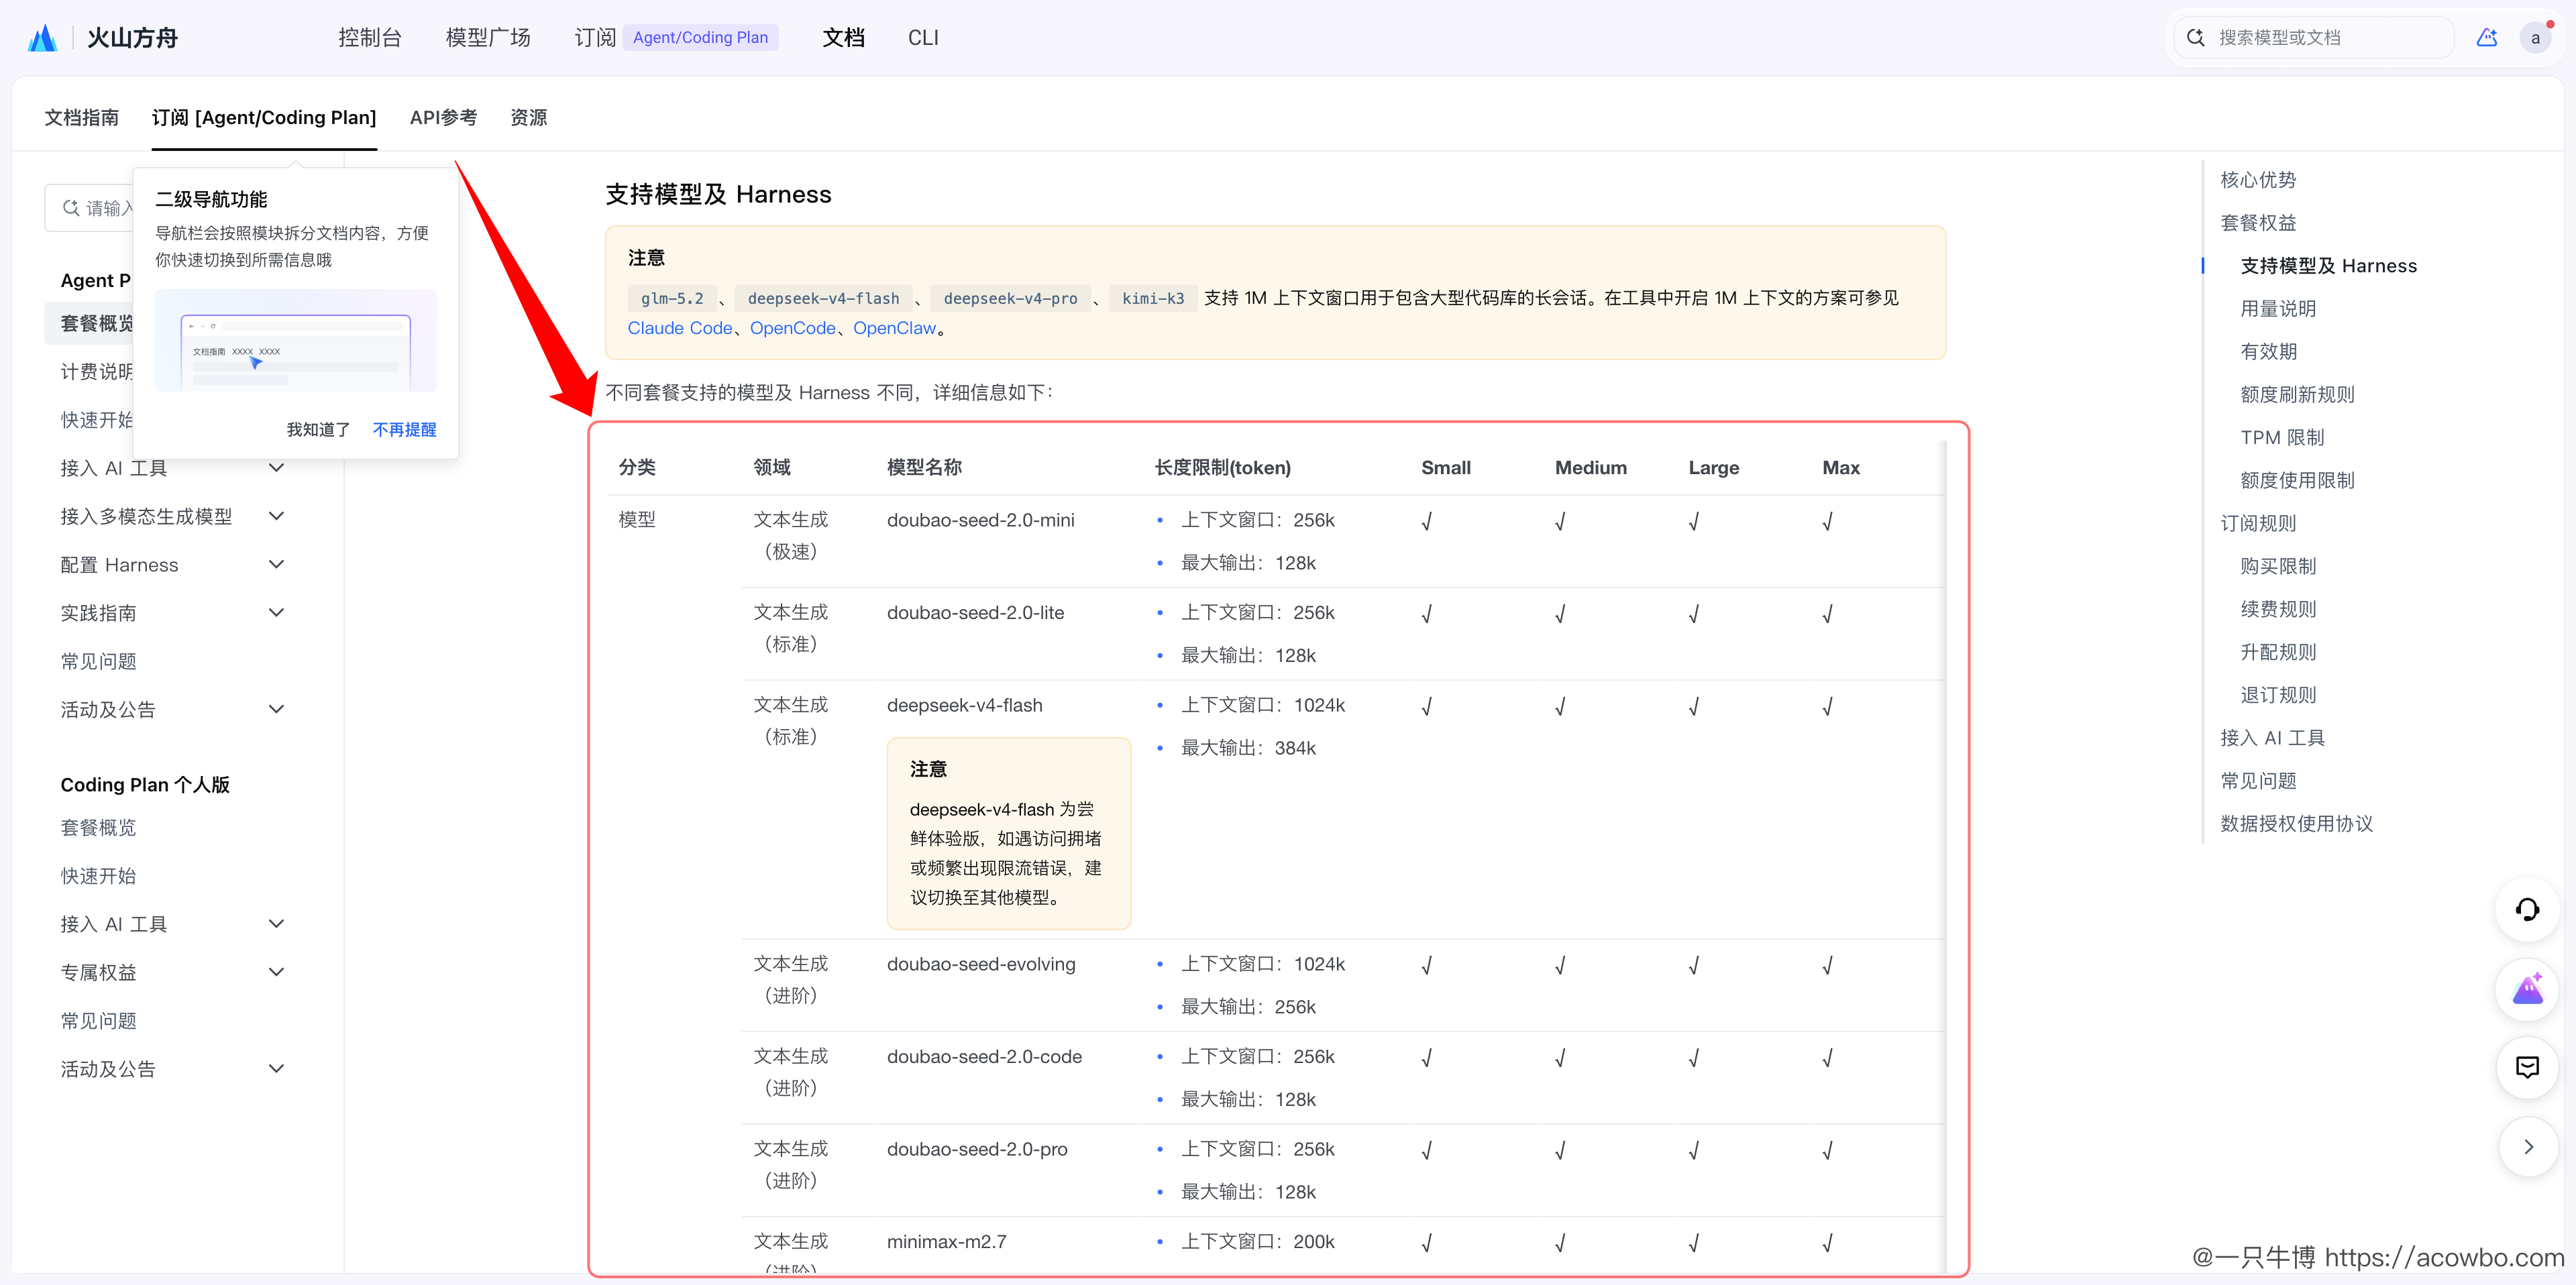The image size is (2576, 1285).
Task: Open the Claude Code link
Action: click(x=680, y=328)
